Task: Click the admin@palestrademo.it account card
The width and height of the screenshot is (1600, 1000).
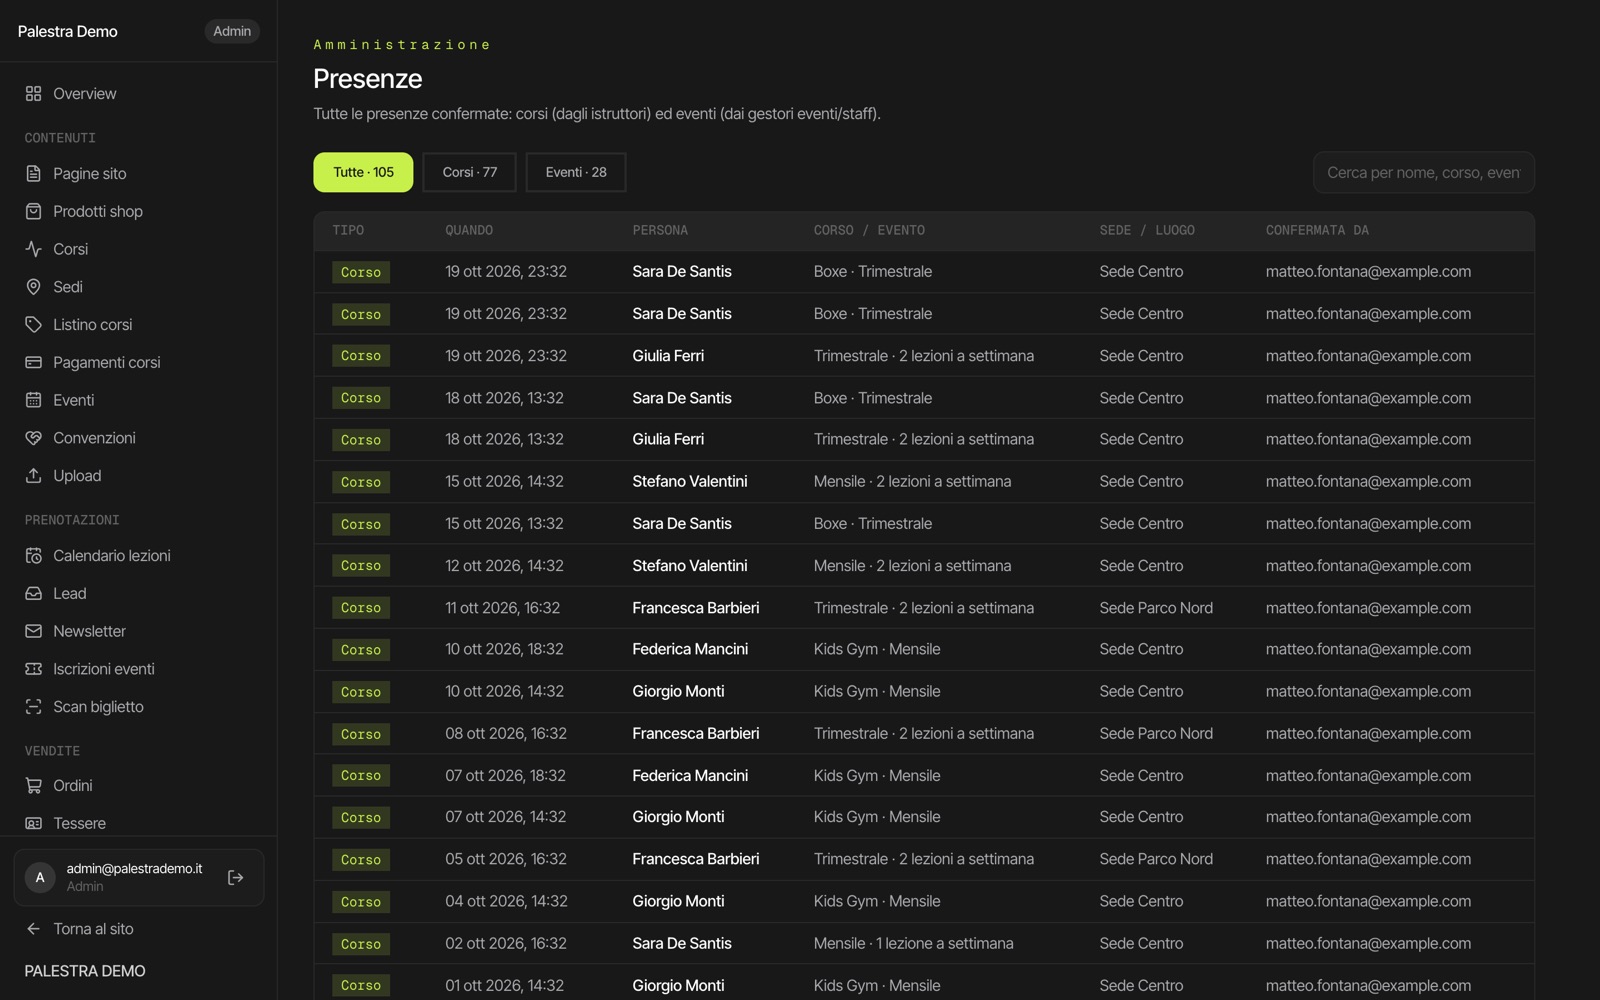Action: tap(139, 878)
